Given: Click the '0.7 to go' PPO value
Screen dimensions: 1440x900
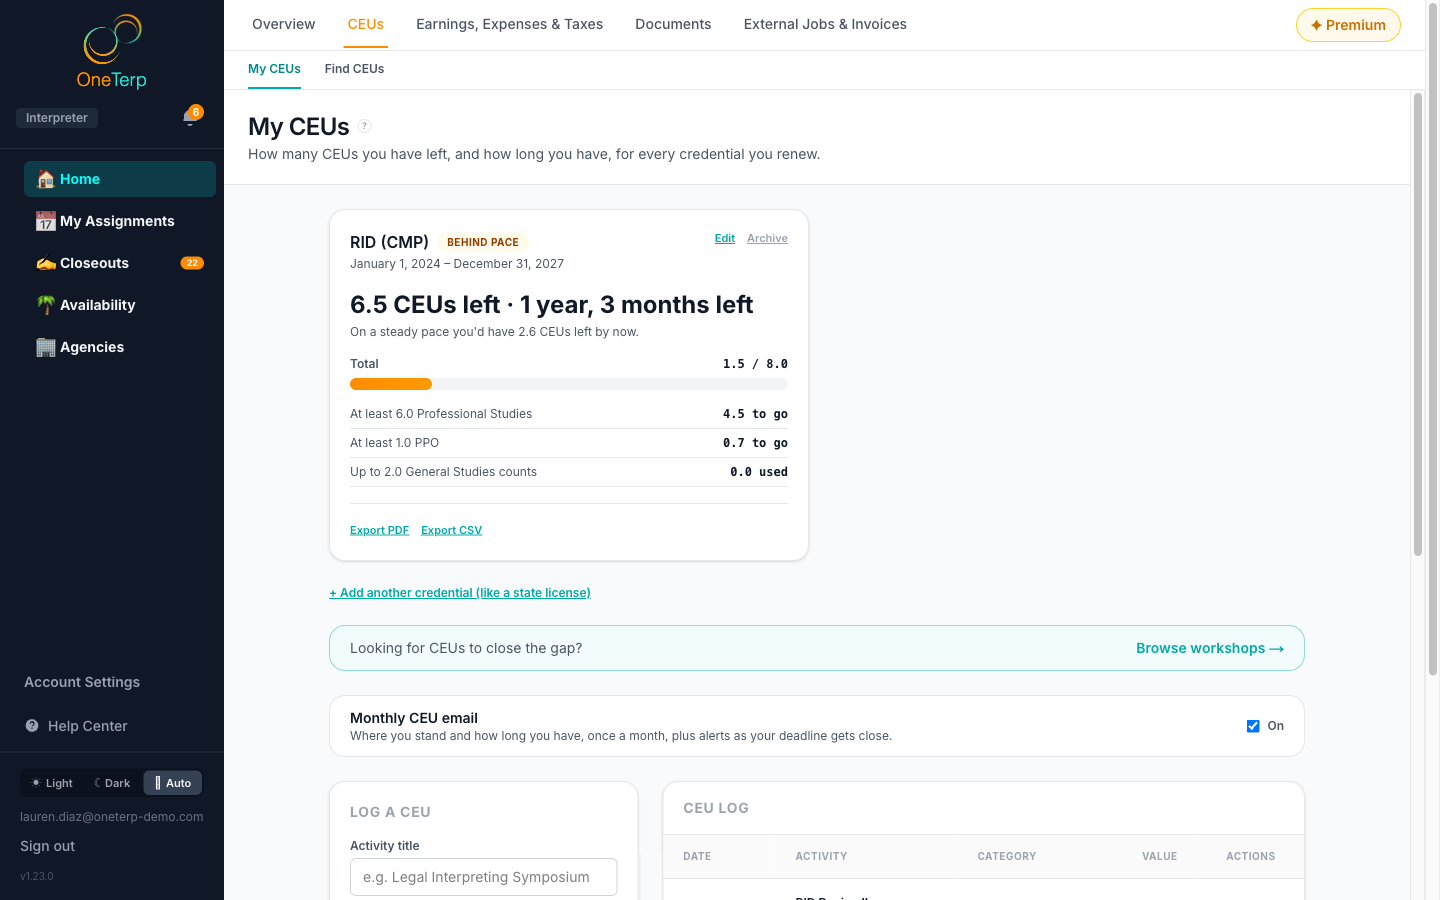Looking at the screenshot, I should tap(755, 443).
